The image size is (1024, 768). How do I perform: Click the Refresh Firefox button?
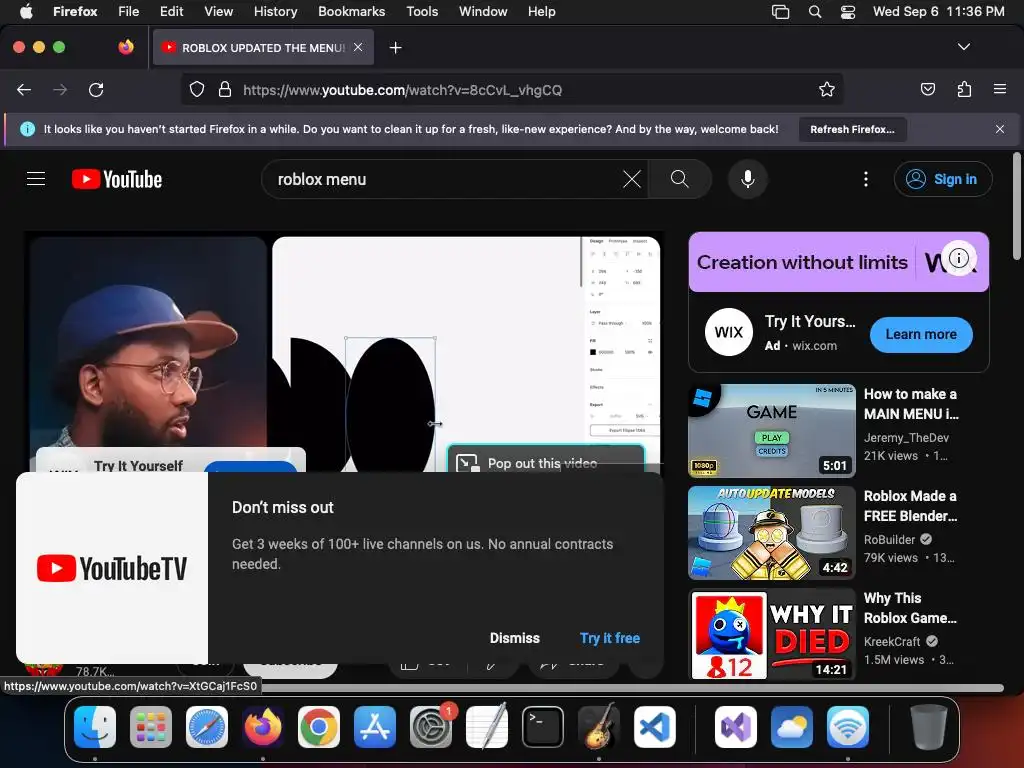click(x=852, y=129)
